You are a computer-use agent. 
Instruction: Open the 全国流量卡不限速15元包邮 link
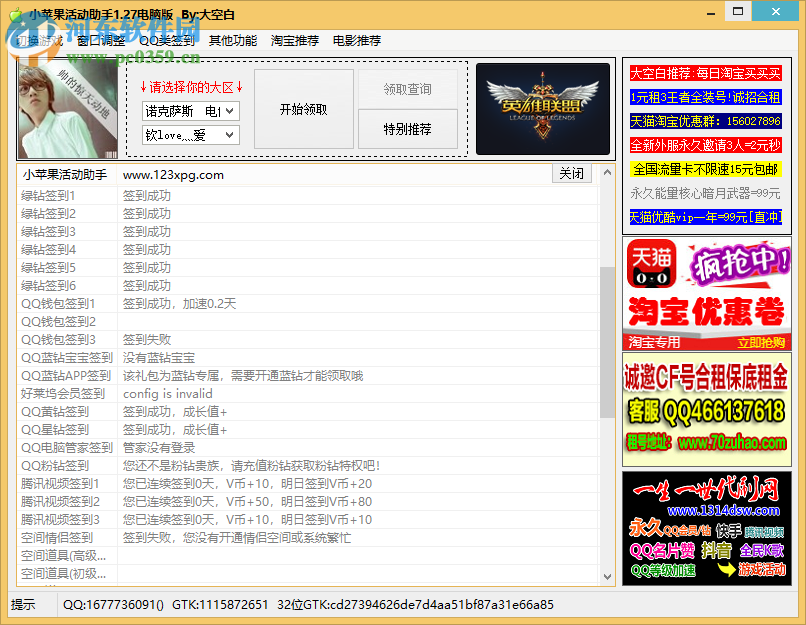tap(705, 169)
